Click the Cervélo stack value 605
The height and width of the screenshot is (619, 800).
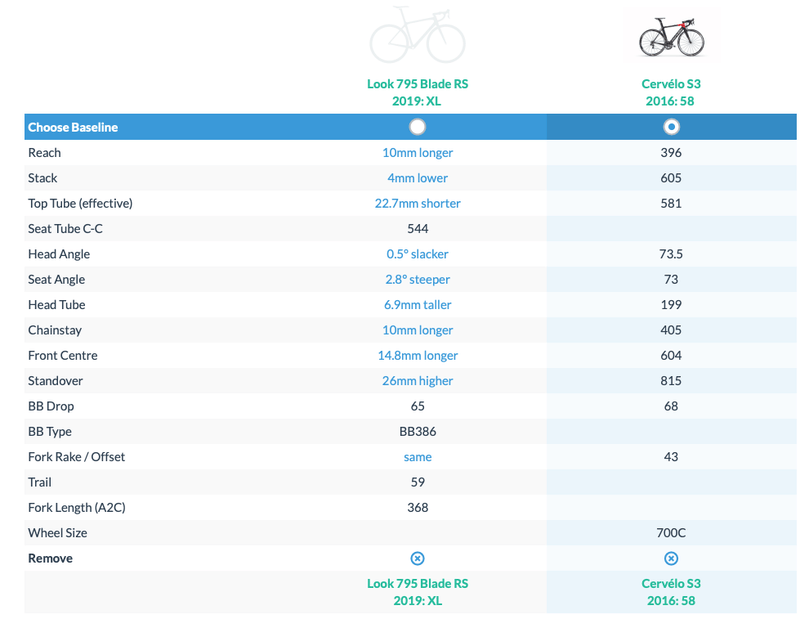coord(671,178)
